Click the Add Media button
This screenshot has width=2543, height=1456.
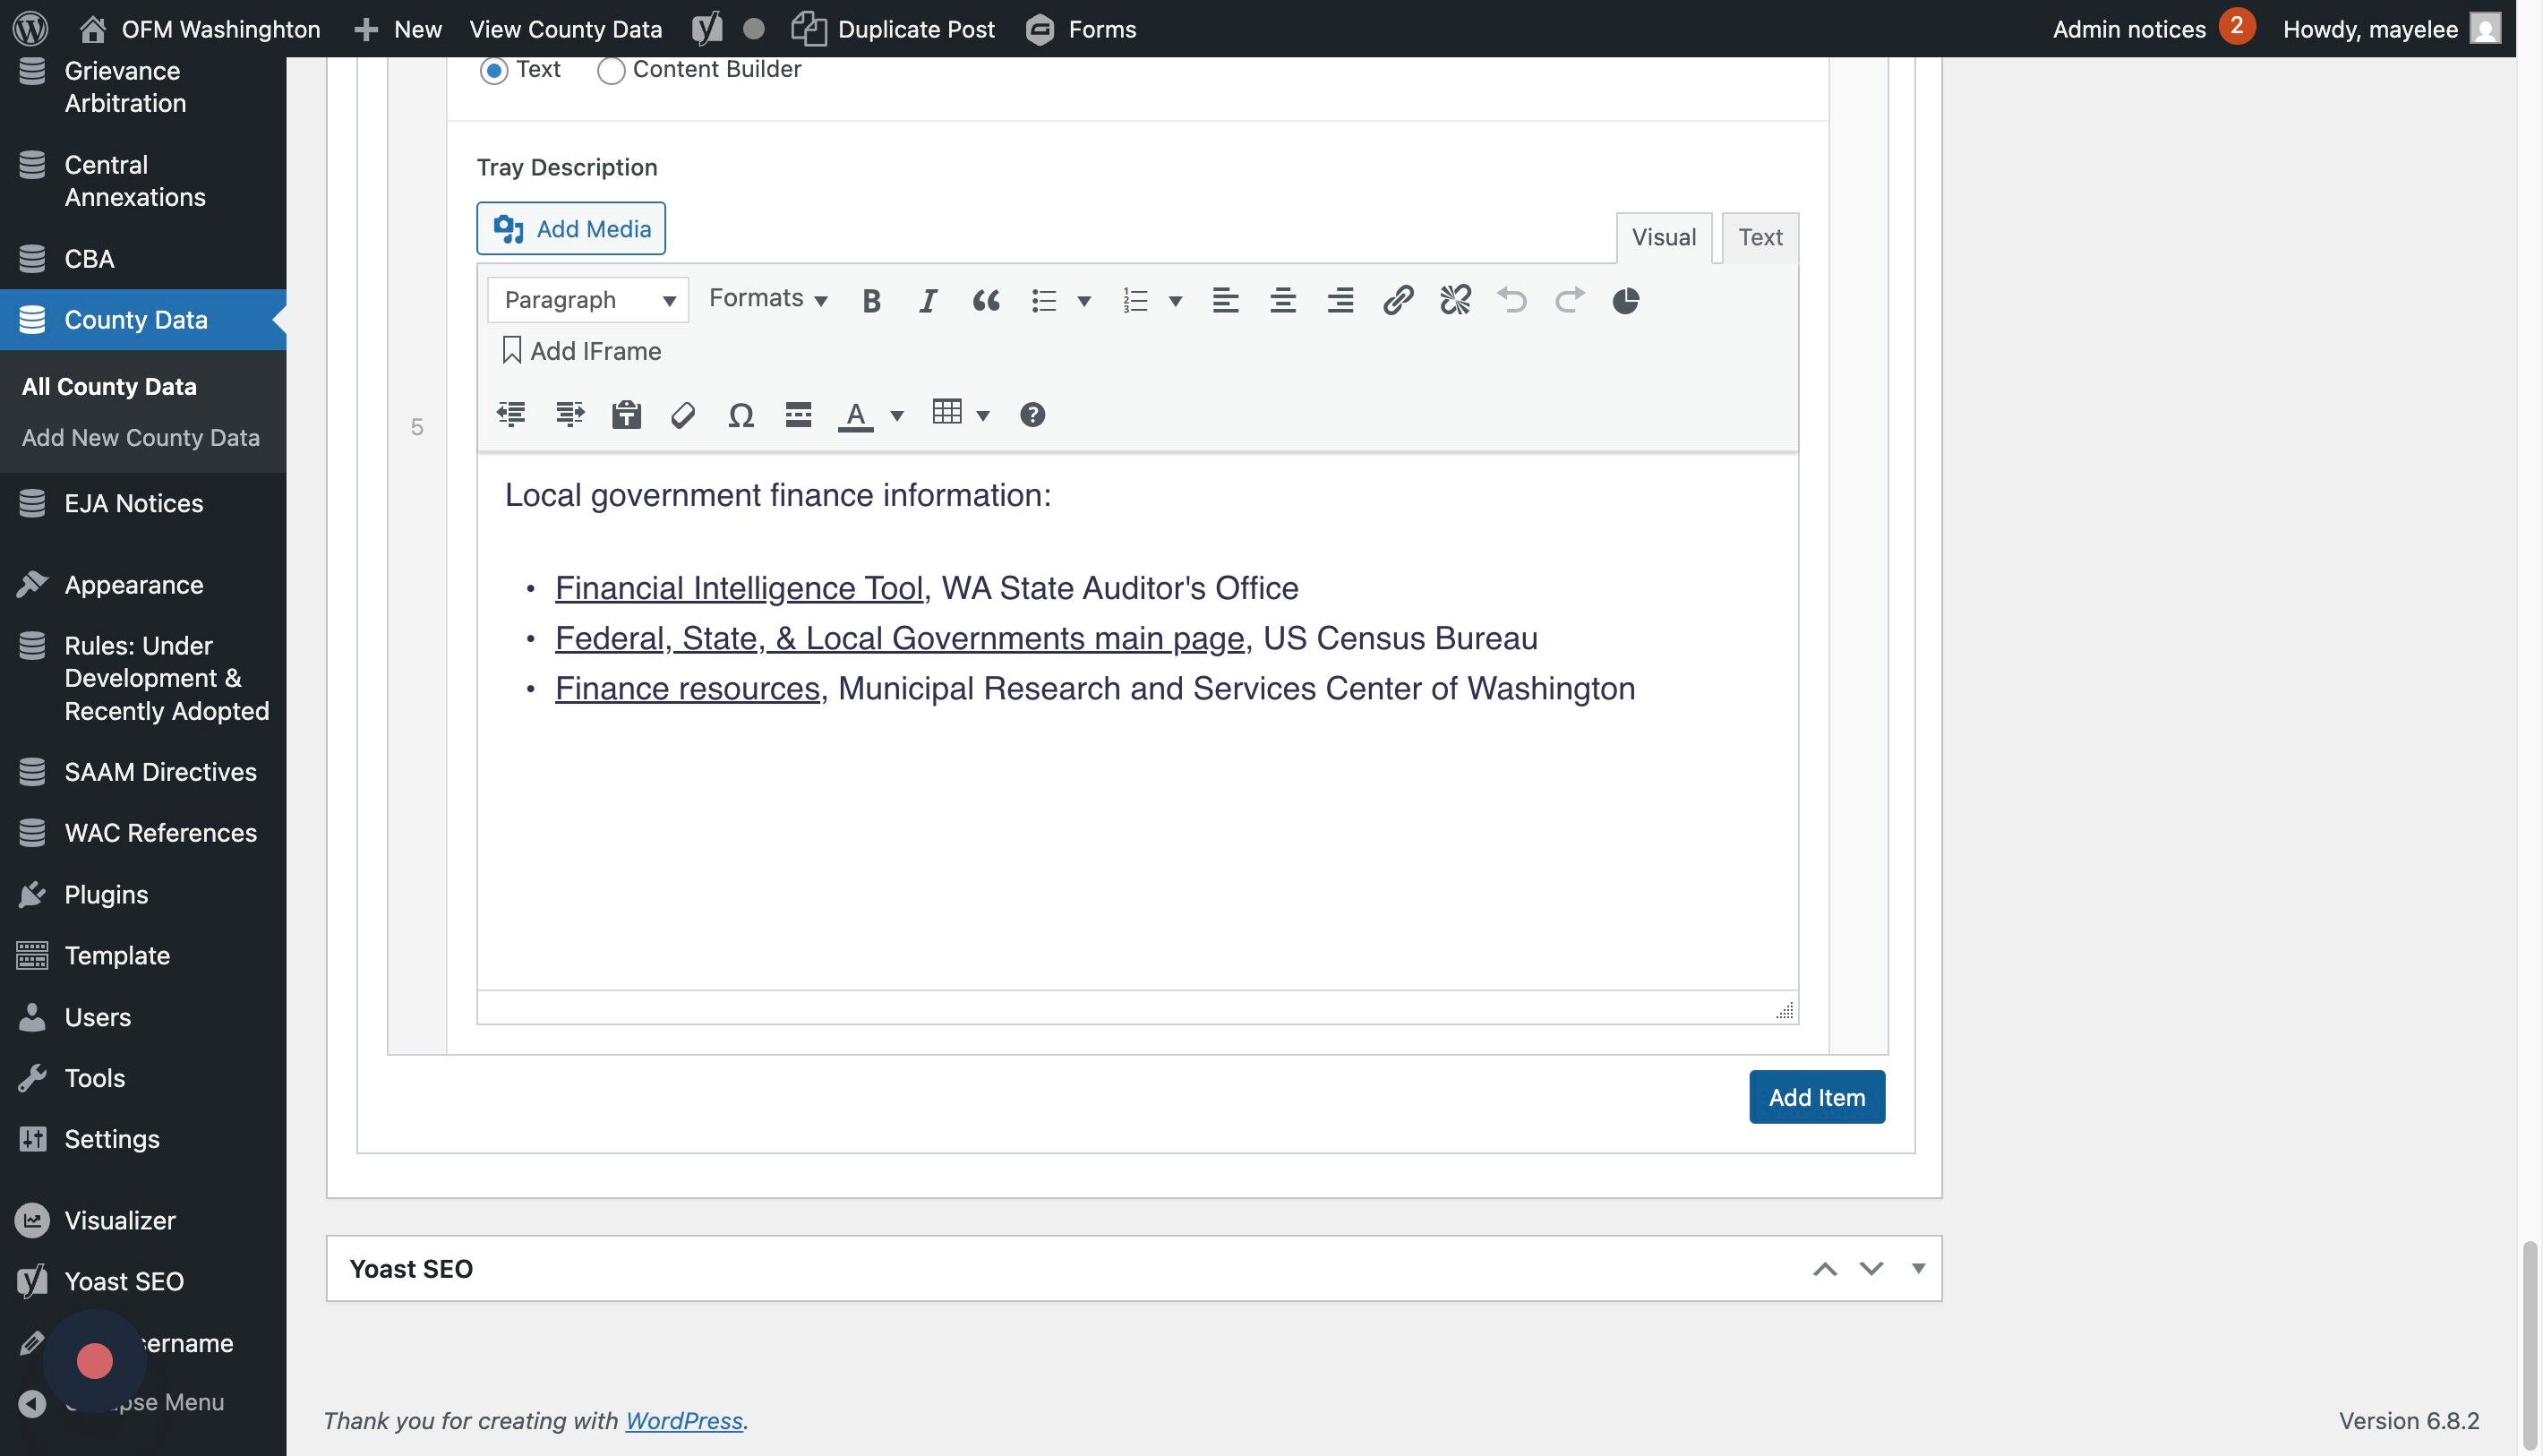click(x=571, y=229)
